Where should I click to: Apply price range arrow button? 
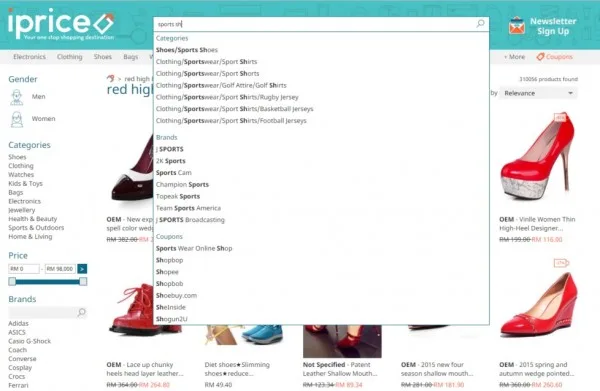coord(82,269)
